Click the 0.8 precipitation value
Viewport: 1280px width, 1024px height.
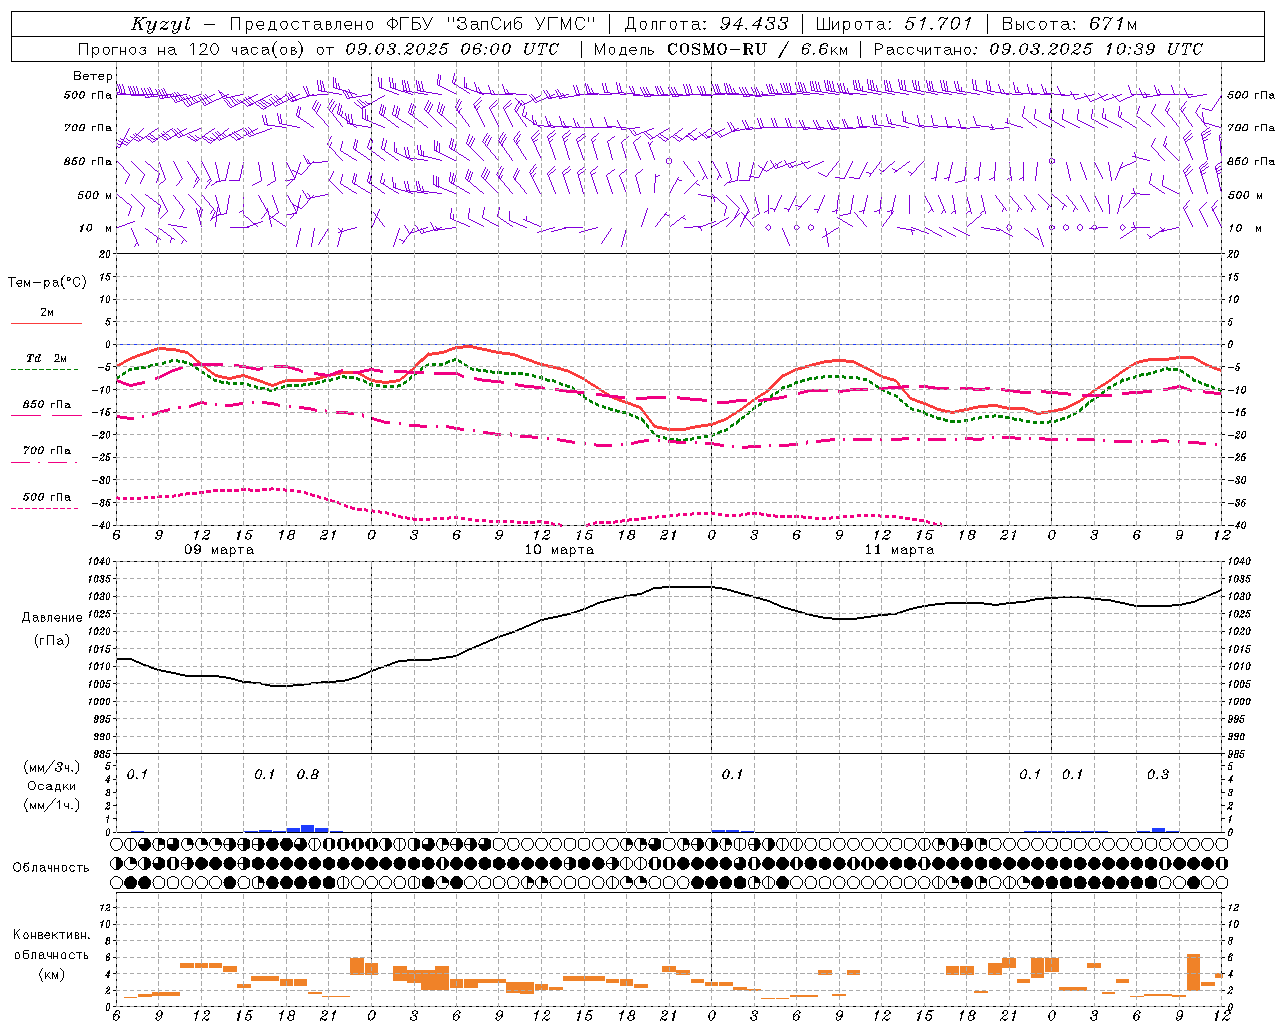pos(308,775)
